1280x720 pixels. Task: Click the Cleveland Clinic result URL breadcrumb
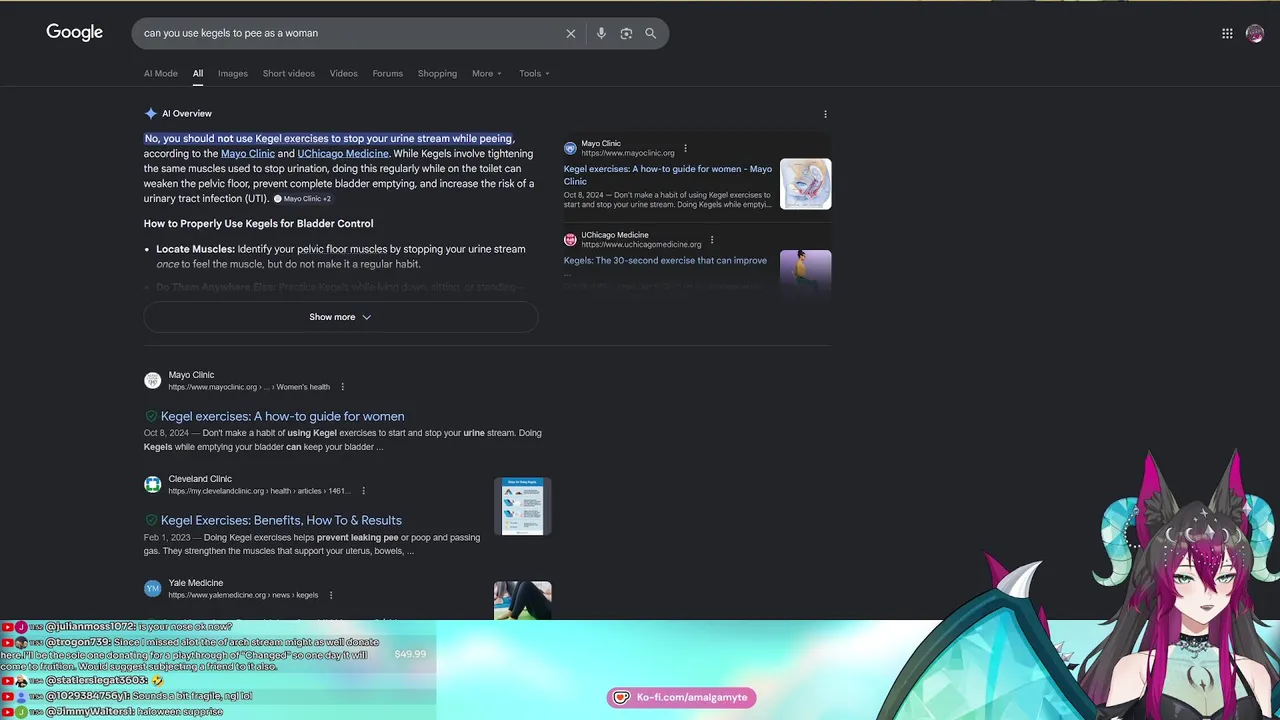click(x=258, y=491)
